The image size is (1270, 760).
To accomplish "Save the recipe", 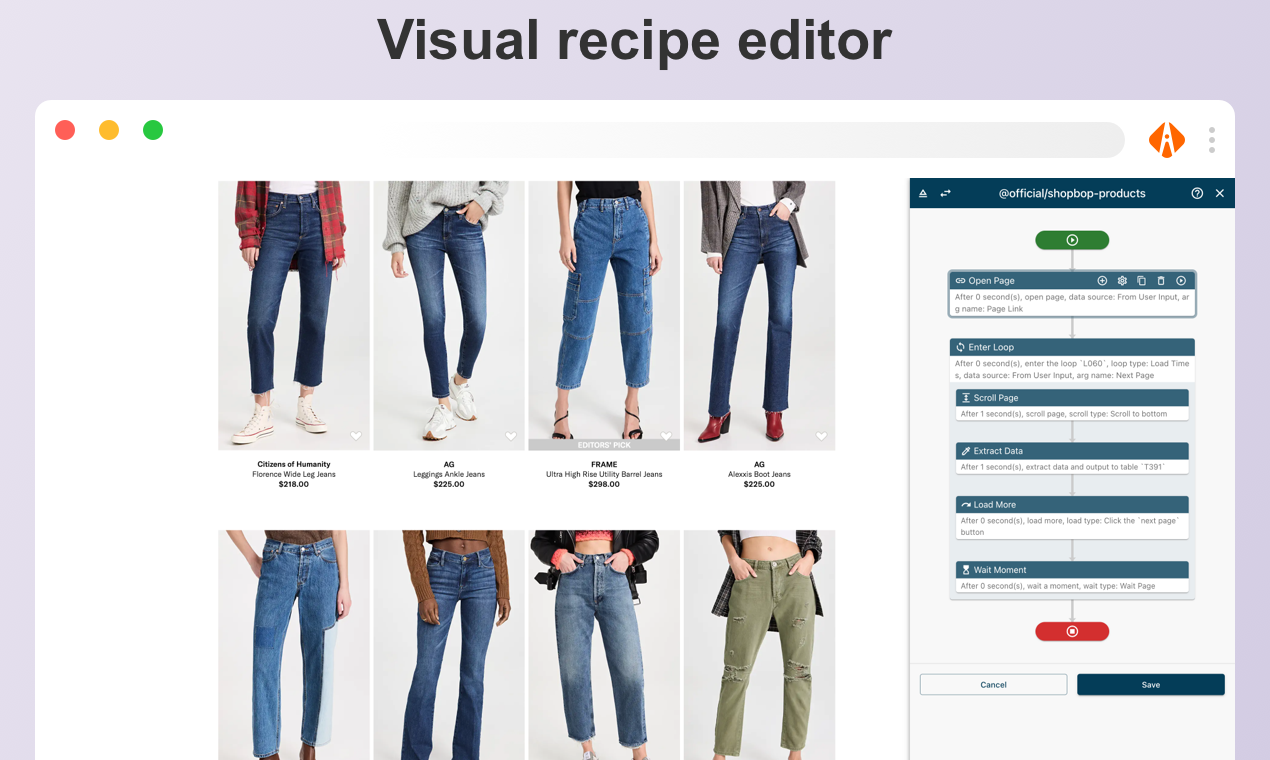I will (x=1151, y=685).
